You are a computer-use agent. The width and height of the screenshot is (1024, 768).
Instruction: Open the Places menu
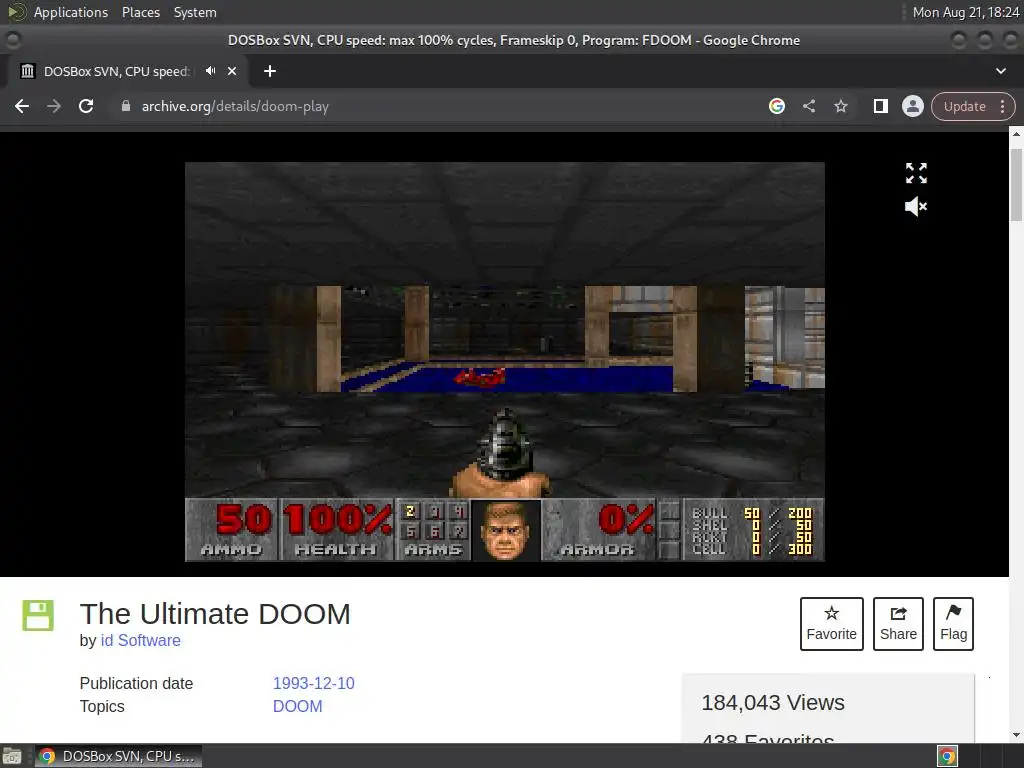(140, 12)
